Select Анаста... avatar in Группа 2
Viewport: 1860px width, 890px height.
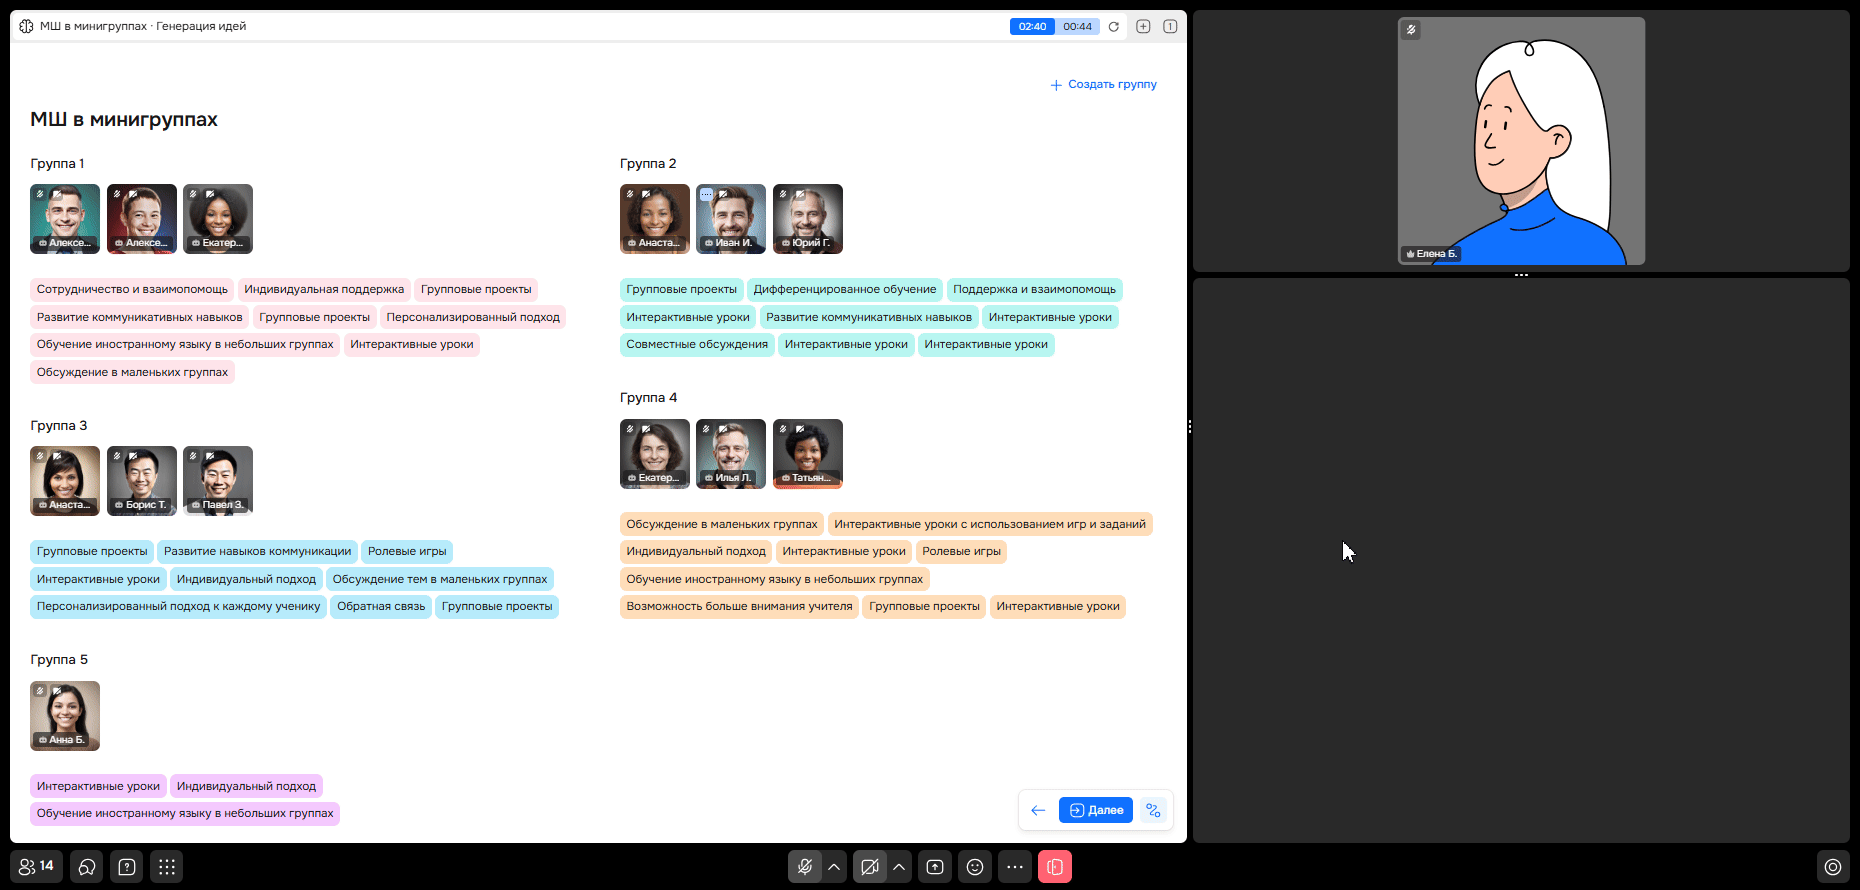pos(655,219)
